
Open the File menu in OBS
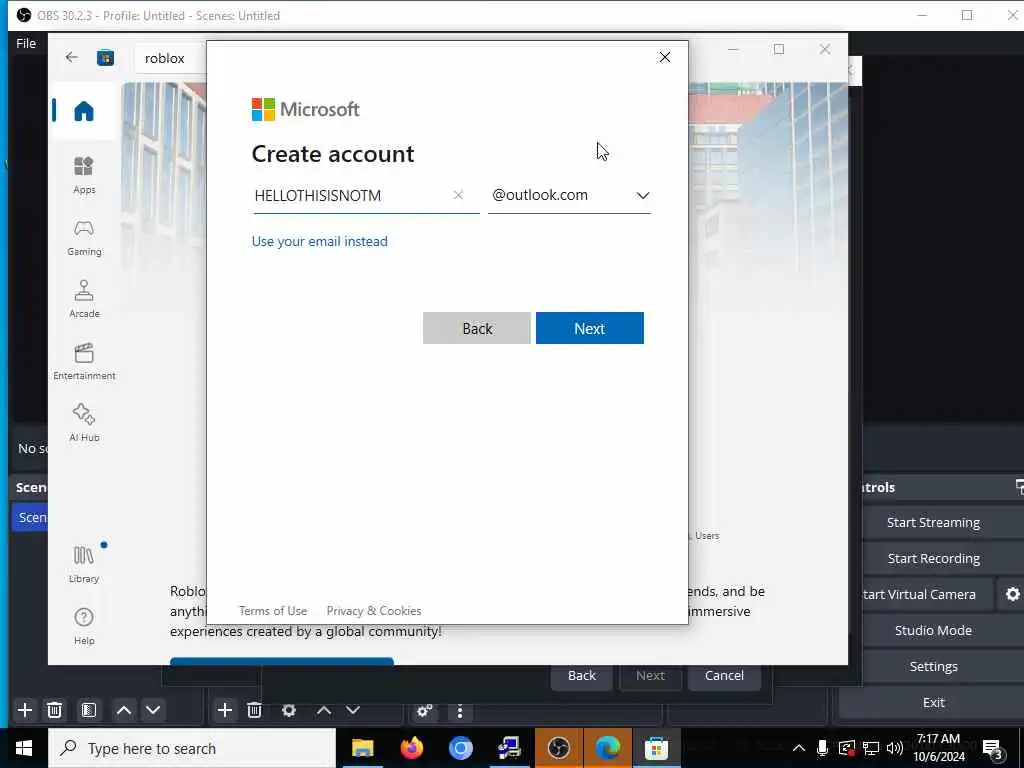click(26, 43)
